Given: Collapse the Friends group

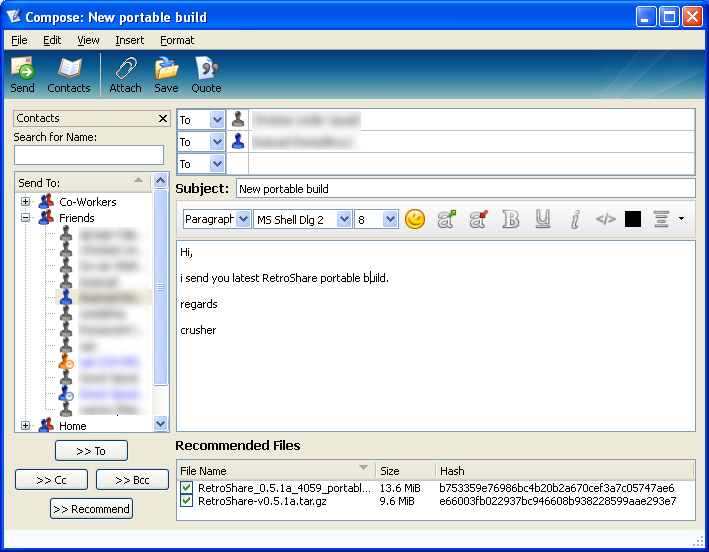Looking at the screenshot, I should [25, 218].
